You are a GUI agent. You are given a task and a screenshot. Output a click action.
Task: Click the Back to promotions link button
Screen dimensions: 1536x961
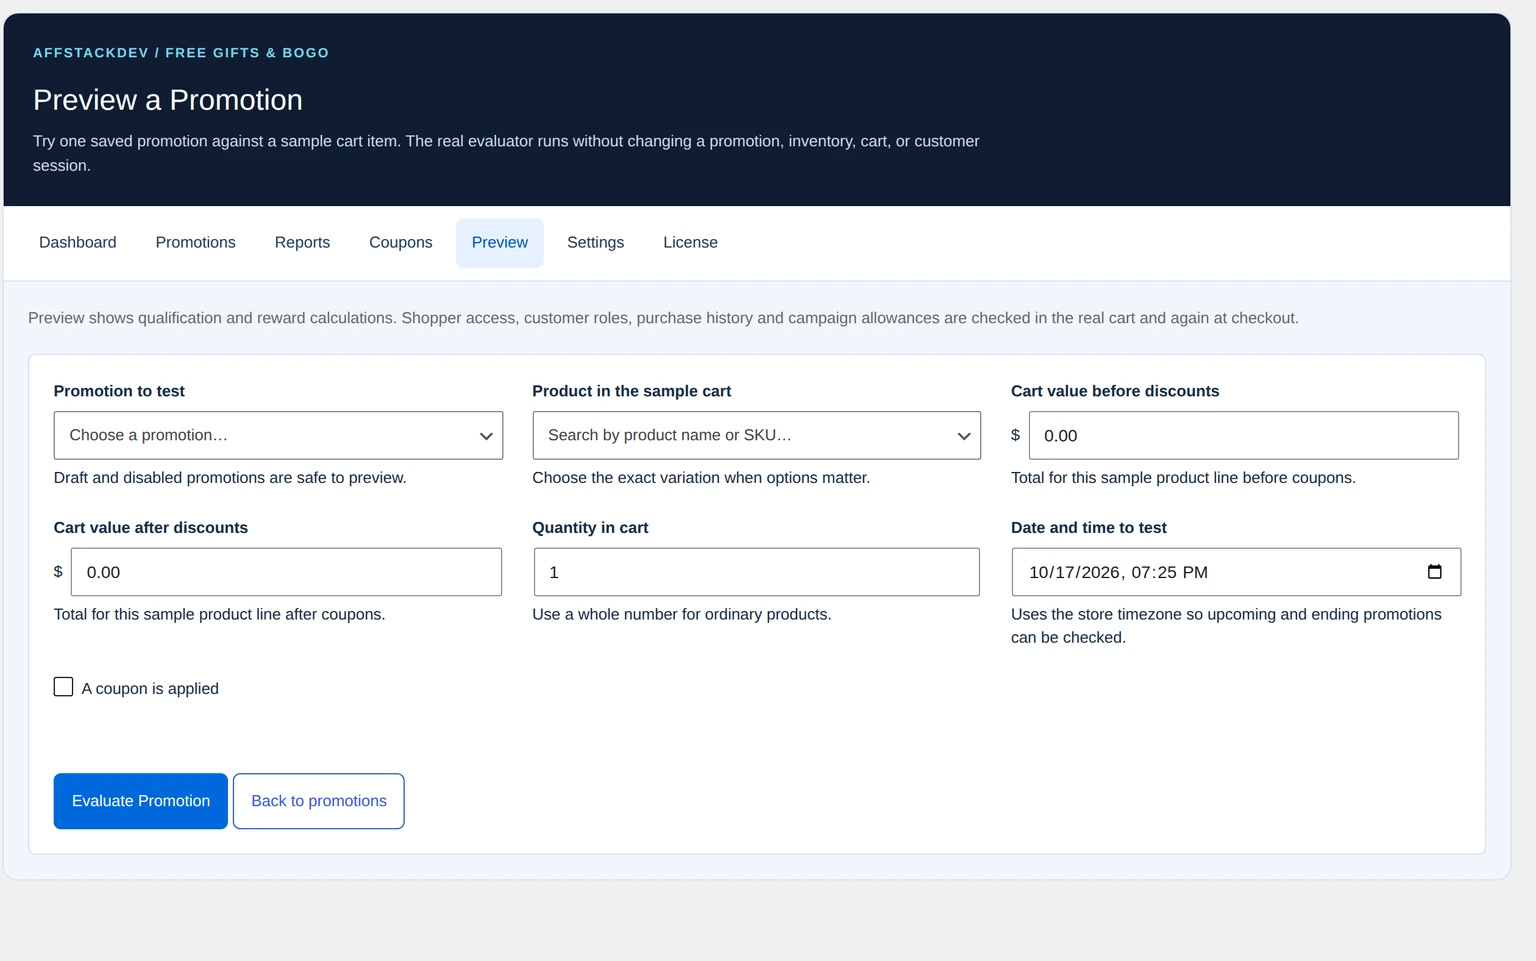point(319,801)
